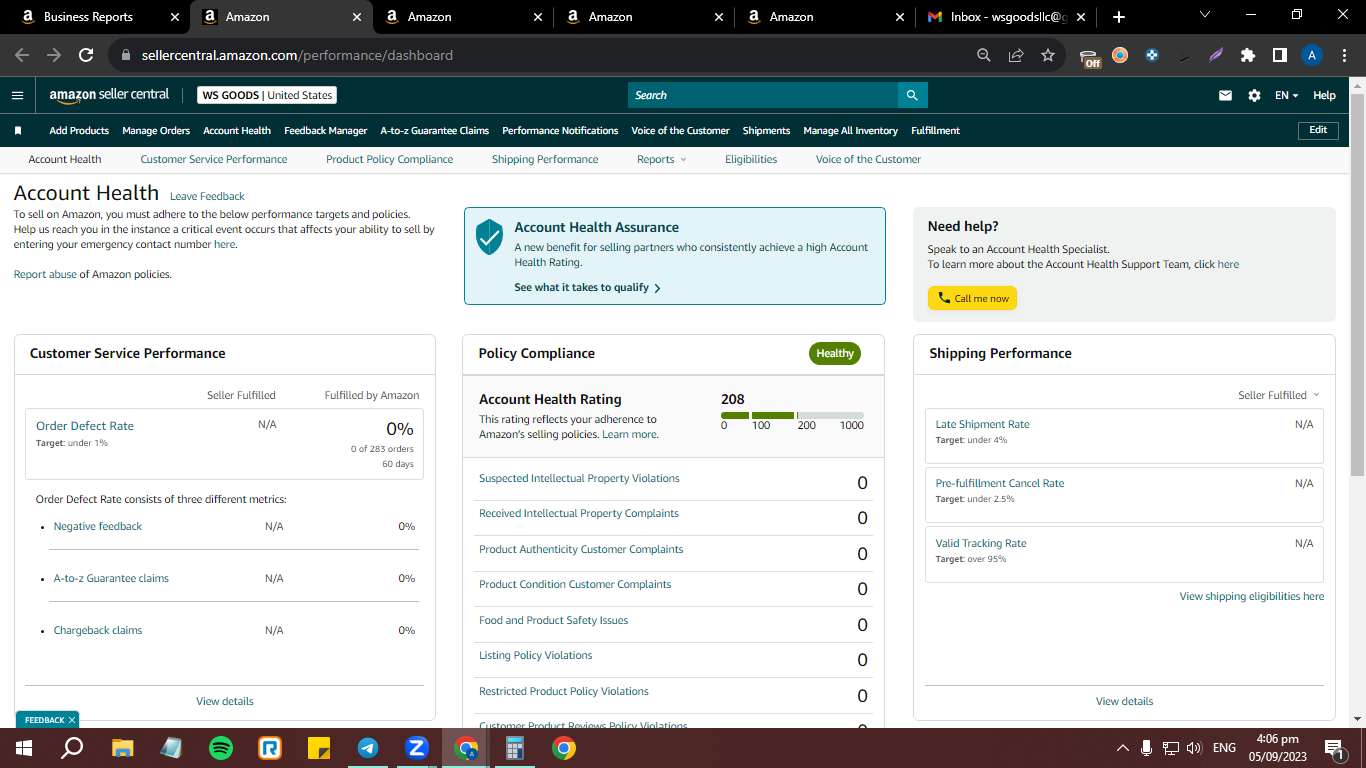Viewport: 1366px width, 768px height.
Task: Open the Product Policy Compliance tab
Action: [x=390, y=159]
